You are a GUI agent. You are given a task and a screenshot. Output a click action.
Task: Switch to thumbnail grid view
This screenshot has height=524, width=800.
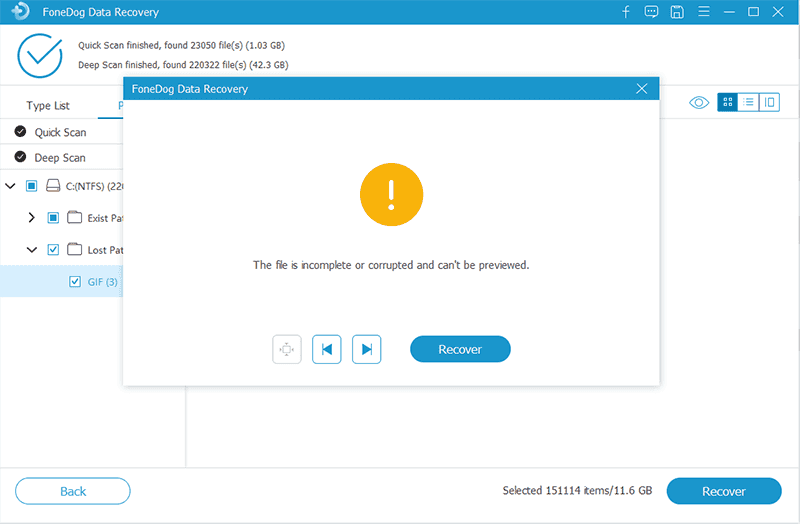pyautogui.click(x=728, y=102)
